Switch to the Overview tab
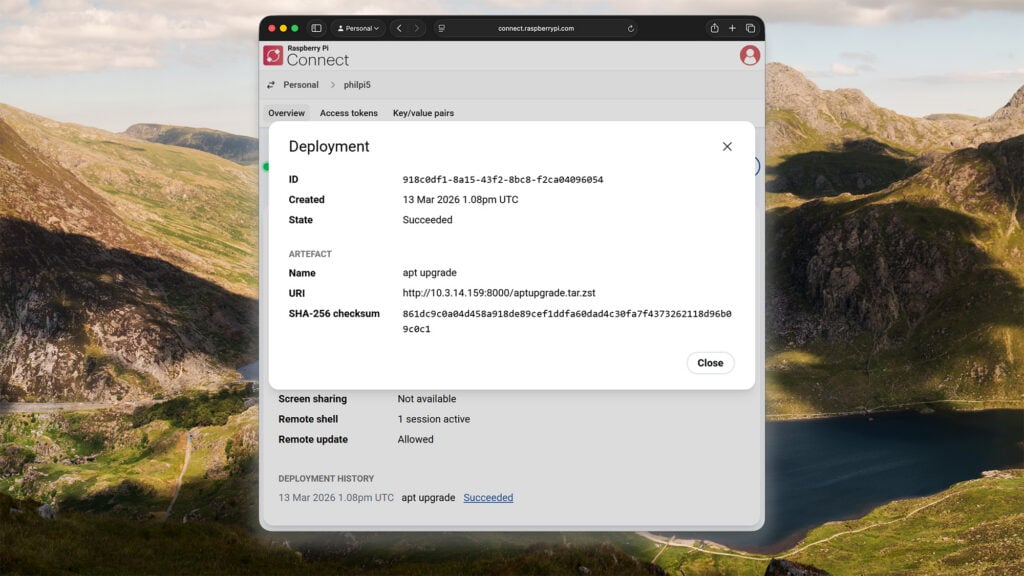The width and height of the screenshot is (1024, 576). (286, 113)
